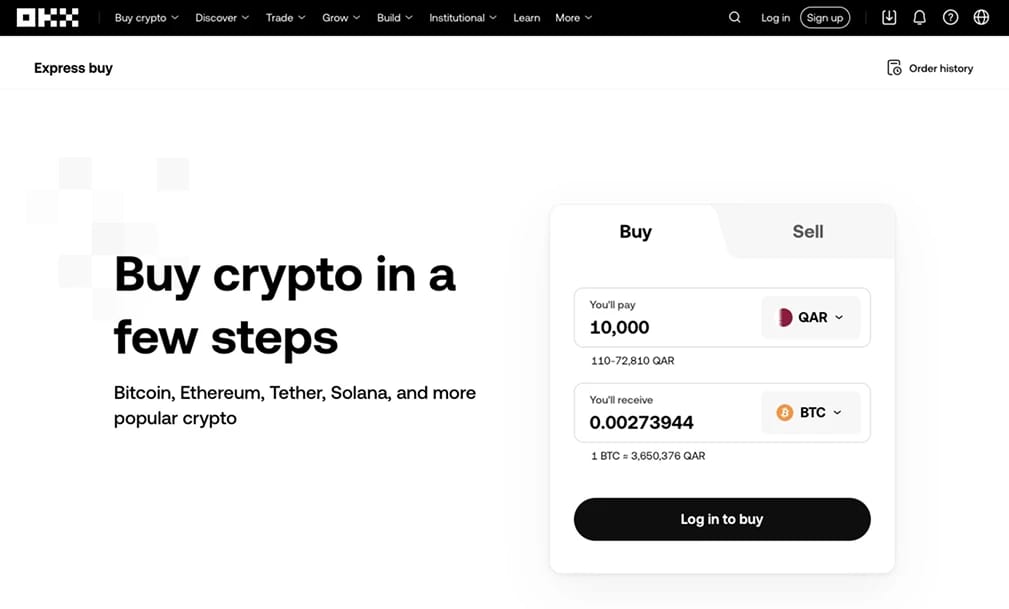
Task: Open the Learn menu item
Action: 526,18
